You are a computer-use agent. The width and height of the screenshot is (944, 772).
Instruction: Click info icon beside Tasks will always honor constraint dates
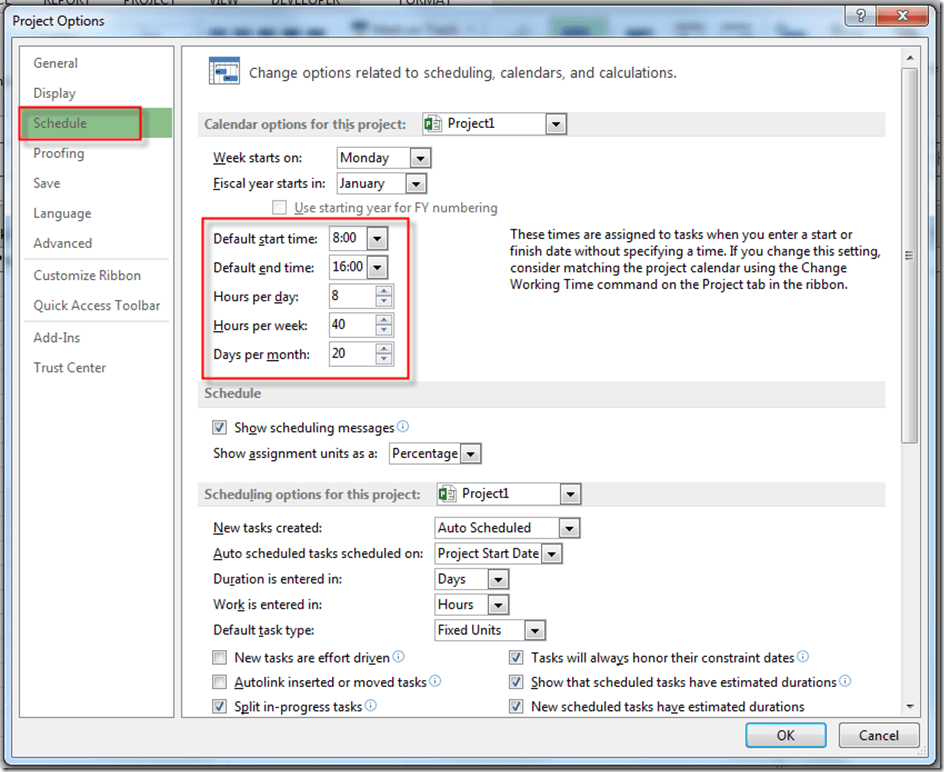803,657
